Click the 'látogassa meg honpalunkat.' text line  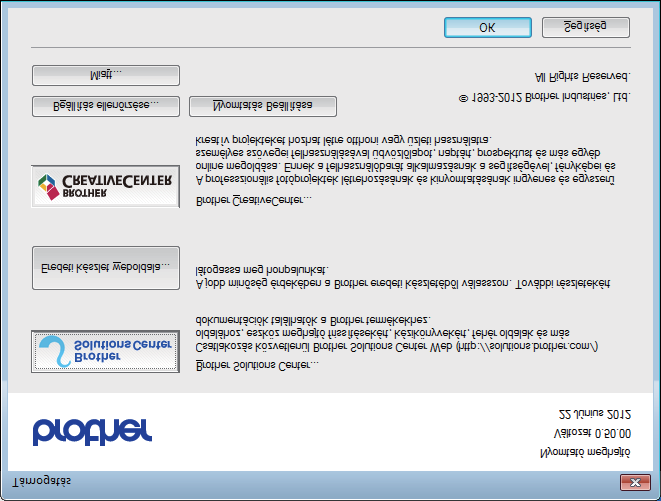click(262, 270)
